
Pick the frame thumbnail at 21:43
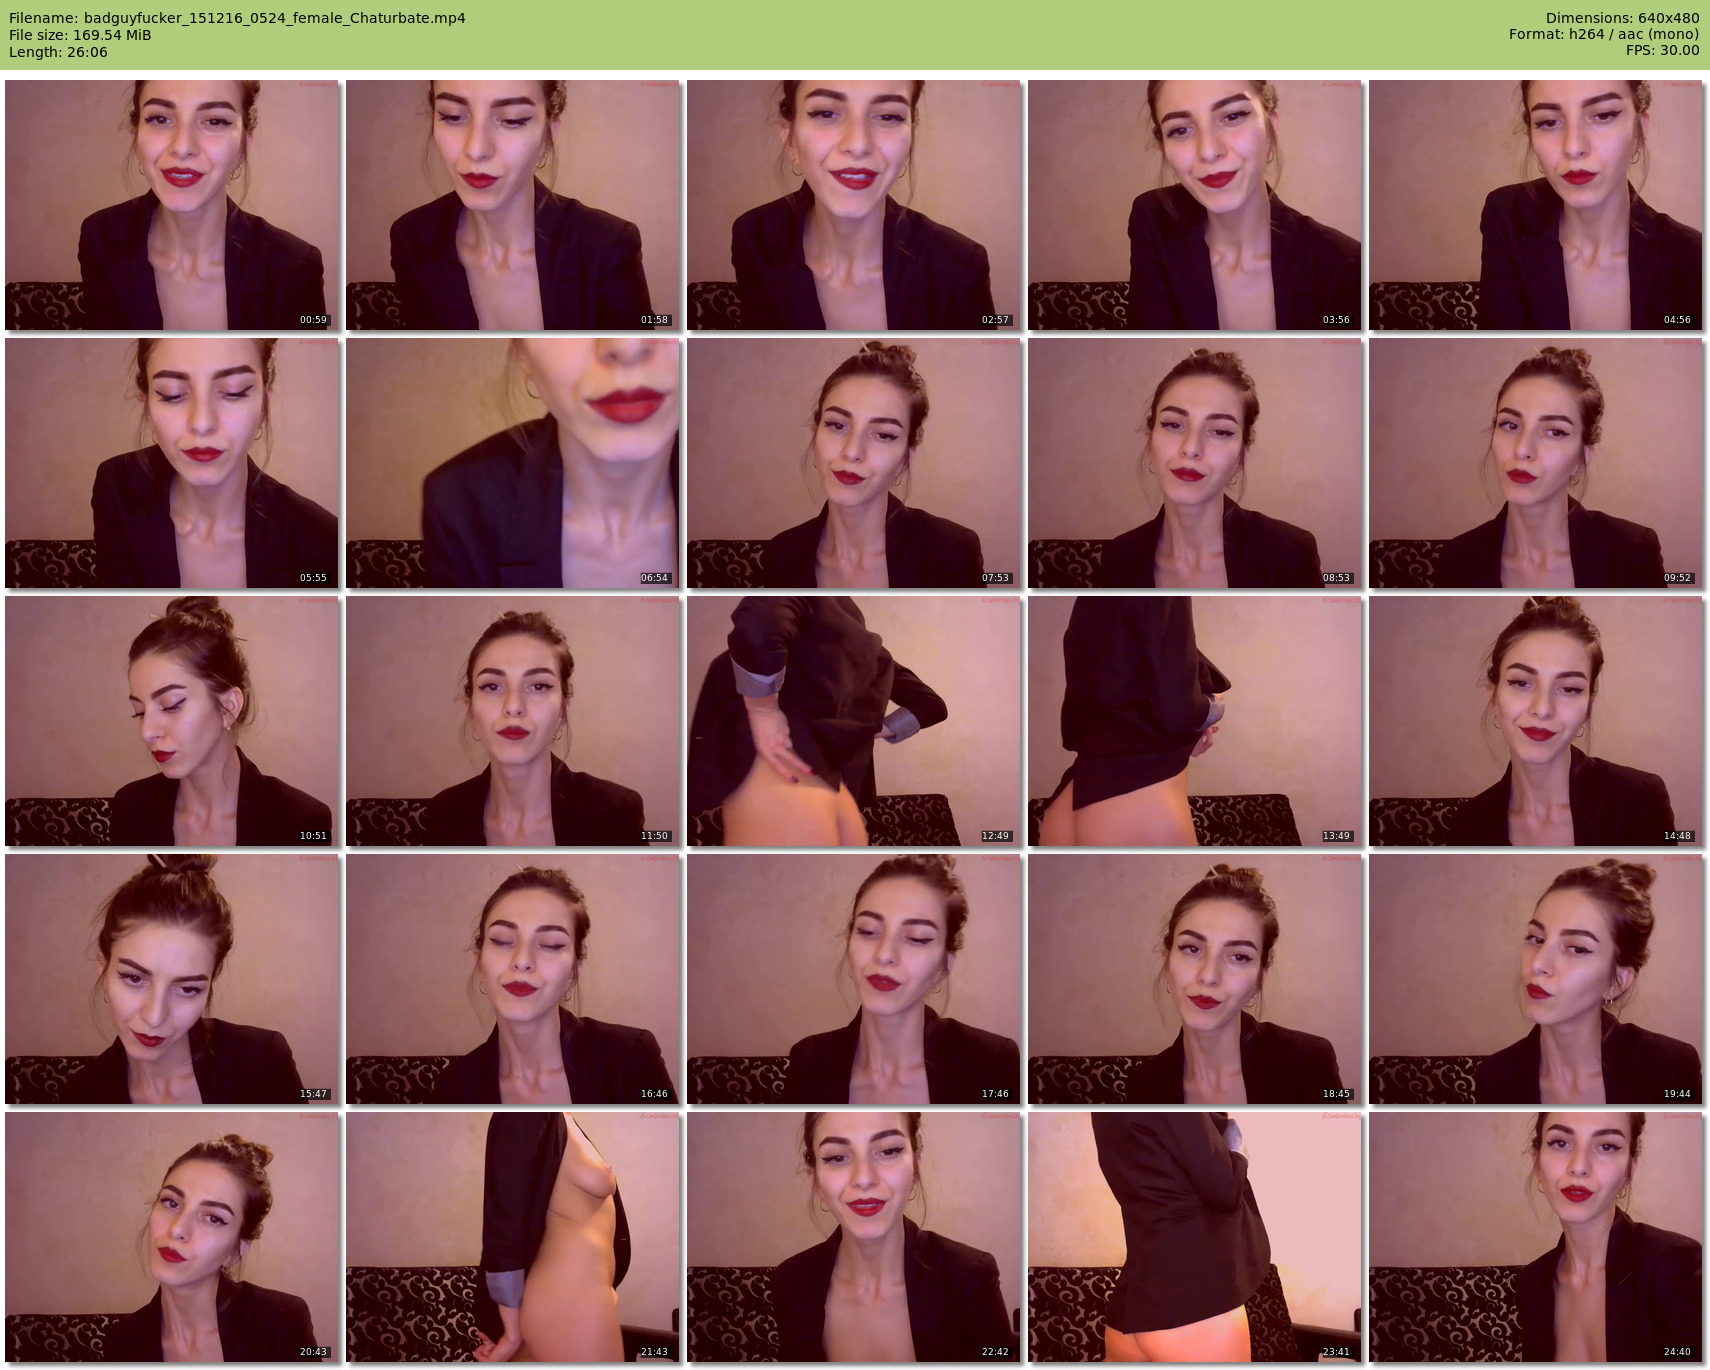pos(513,1237)
